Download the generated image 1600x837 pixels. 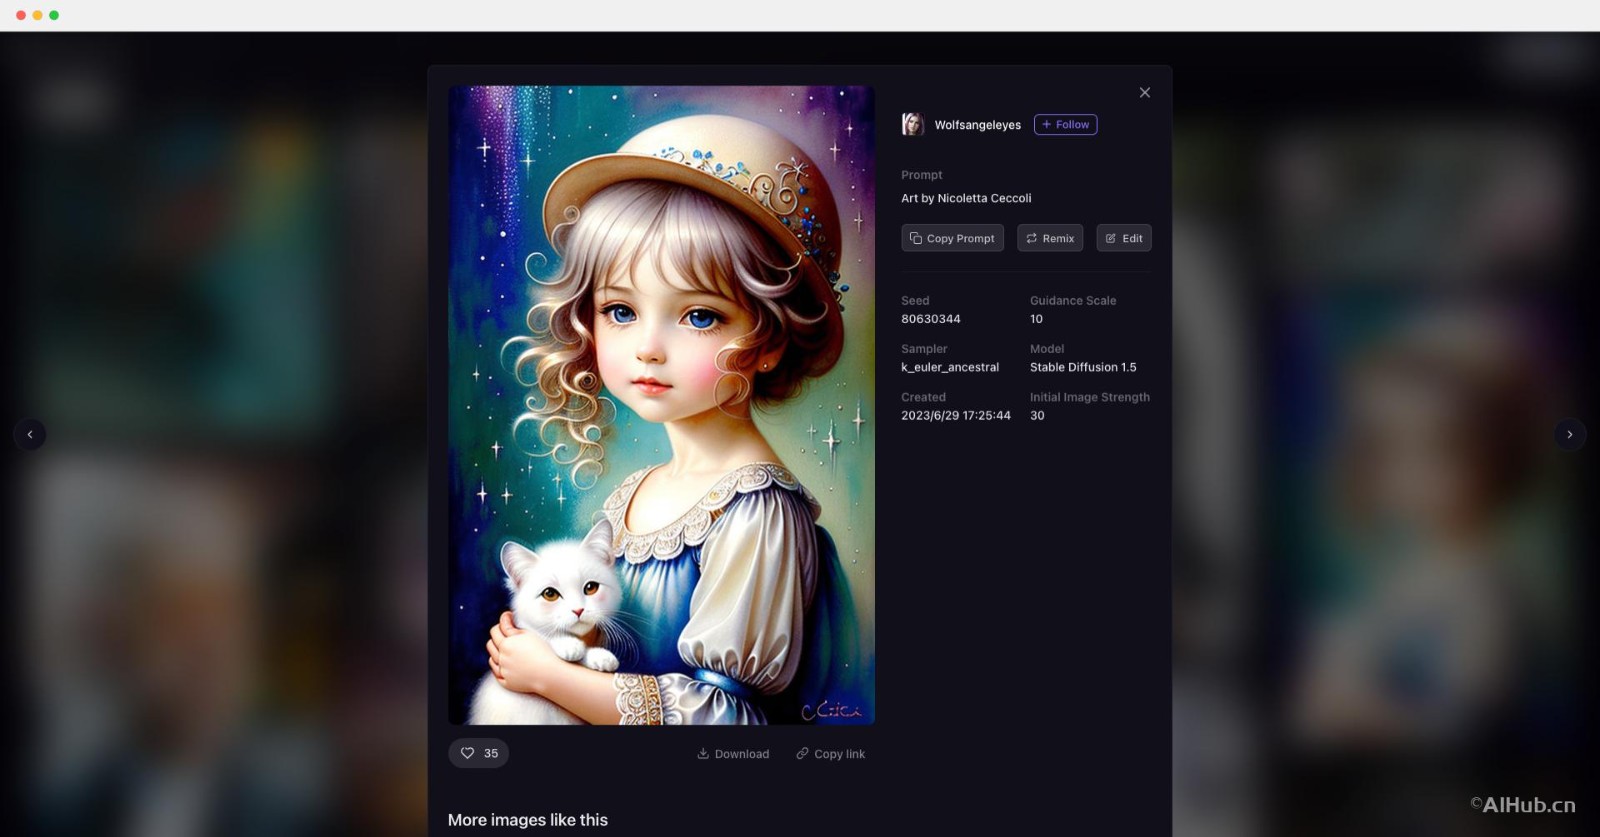[733, 754]
